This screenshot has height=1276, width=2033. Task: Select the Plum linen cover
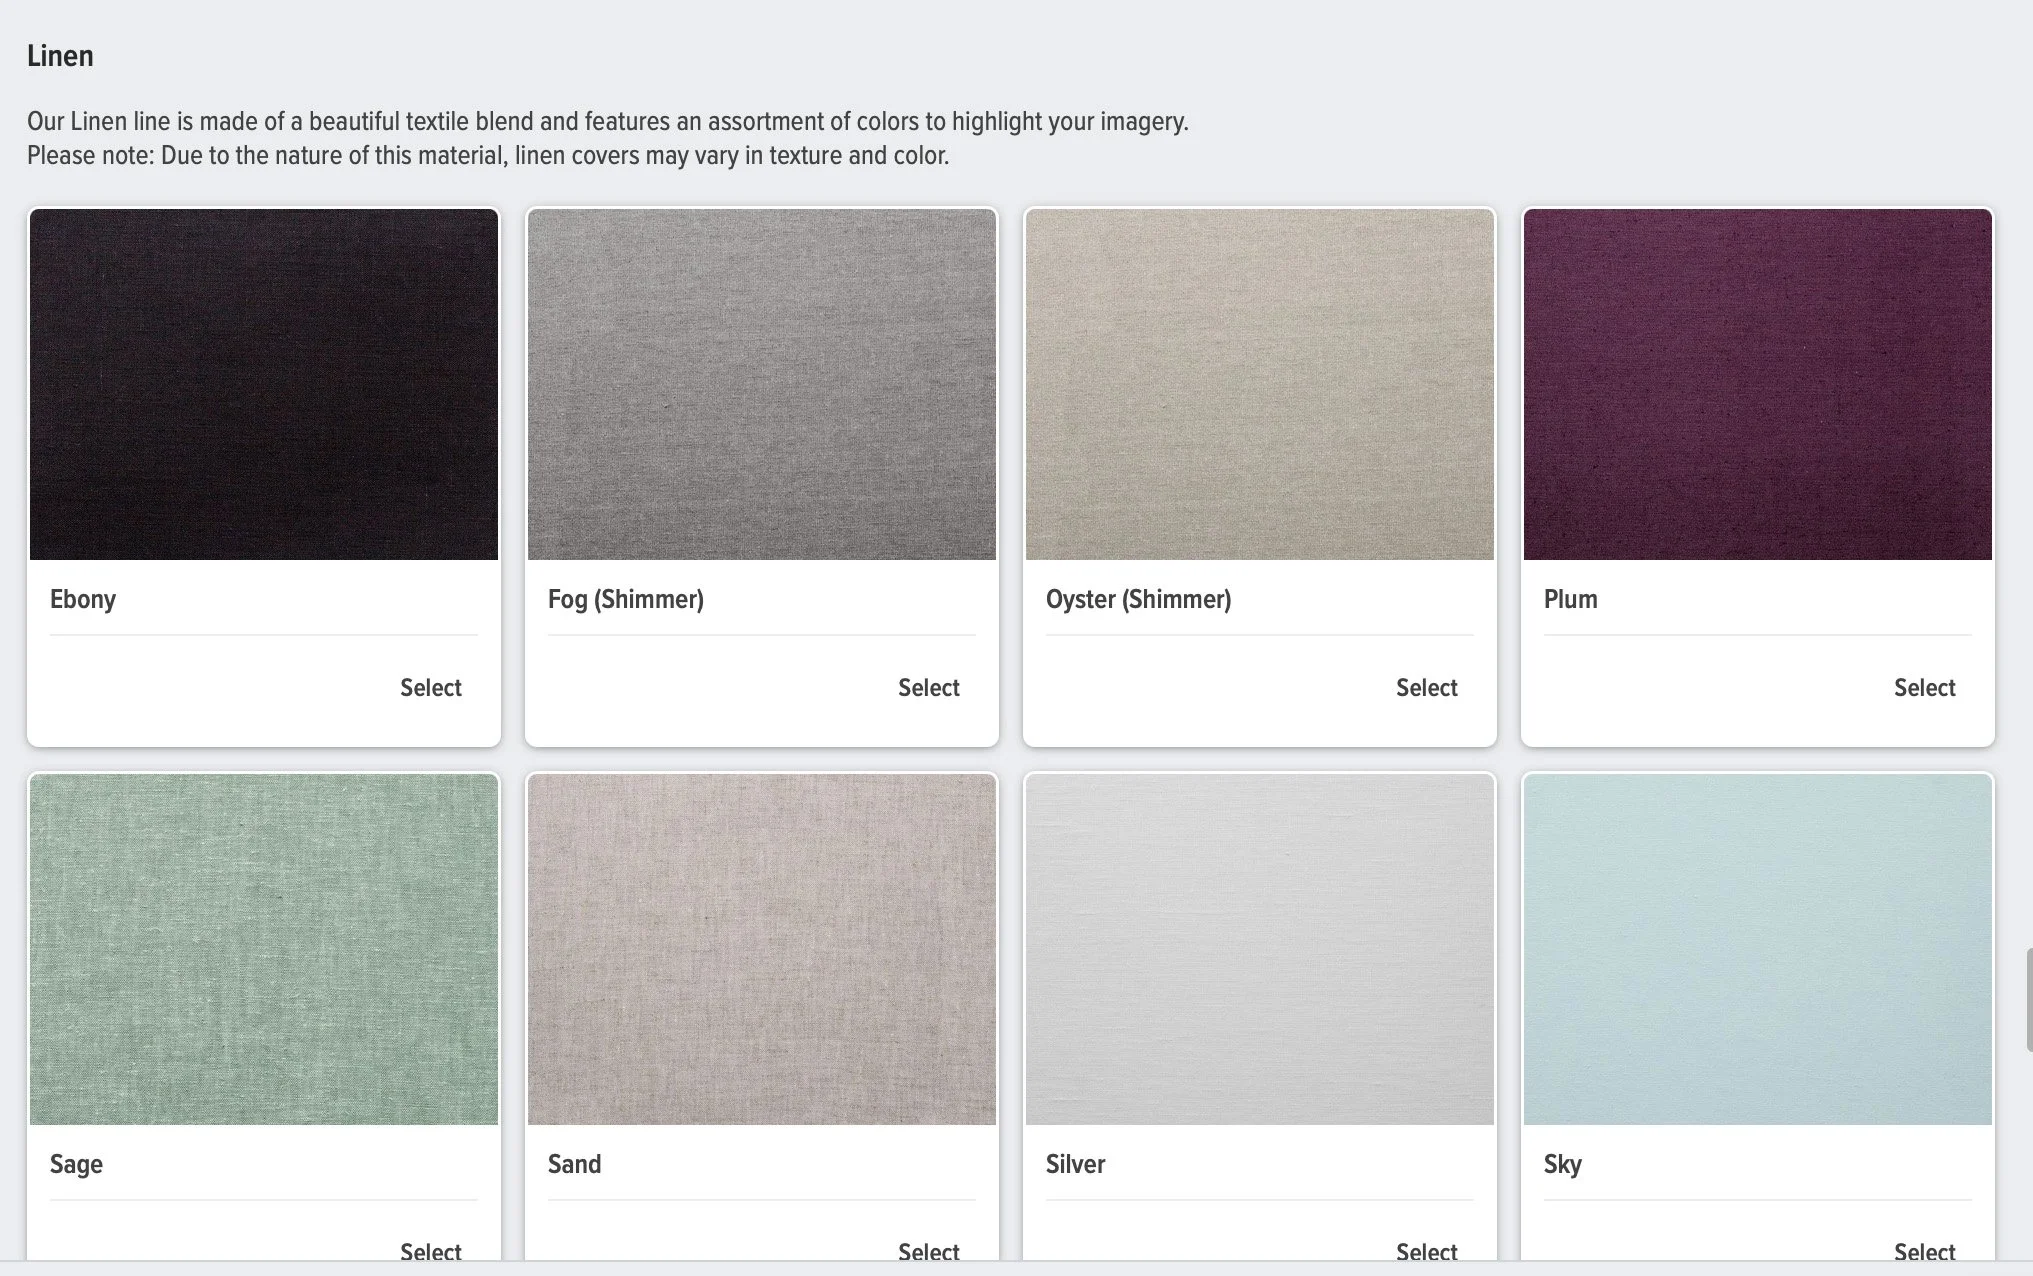point(1923,687)
